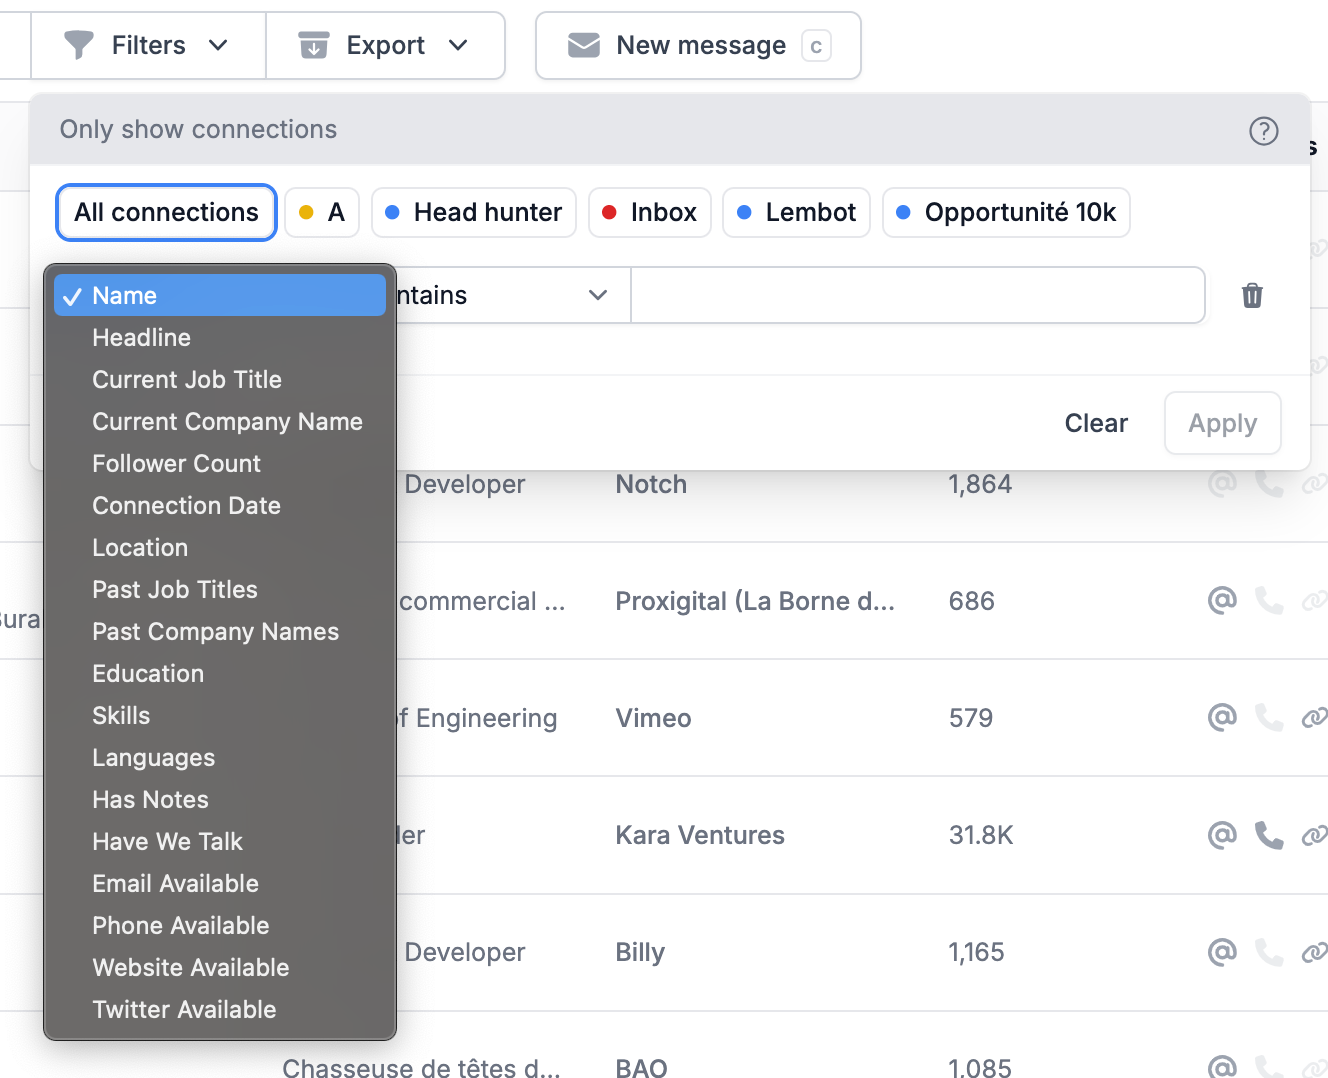1328x1078 pixels.
Task: Choose Email Available option
Action: [x=220, y=883]
